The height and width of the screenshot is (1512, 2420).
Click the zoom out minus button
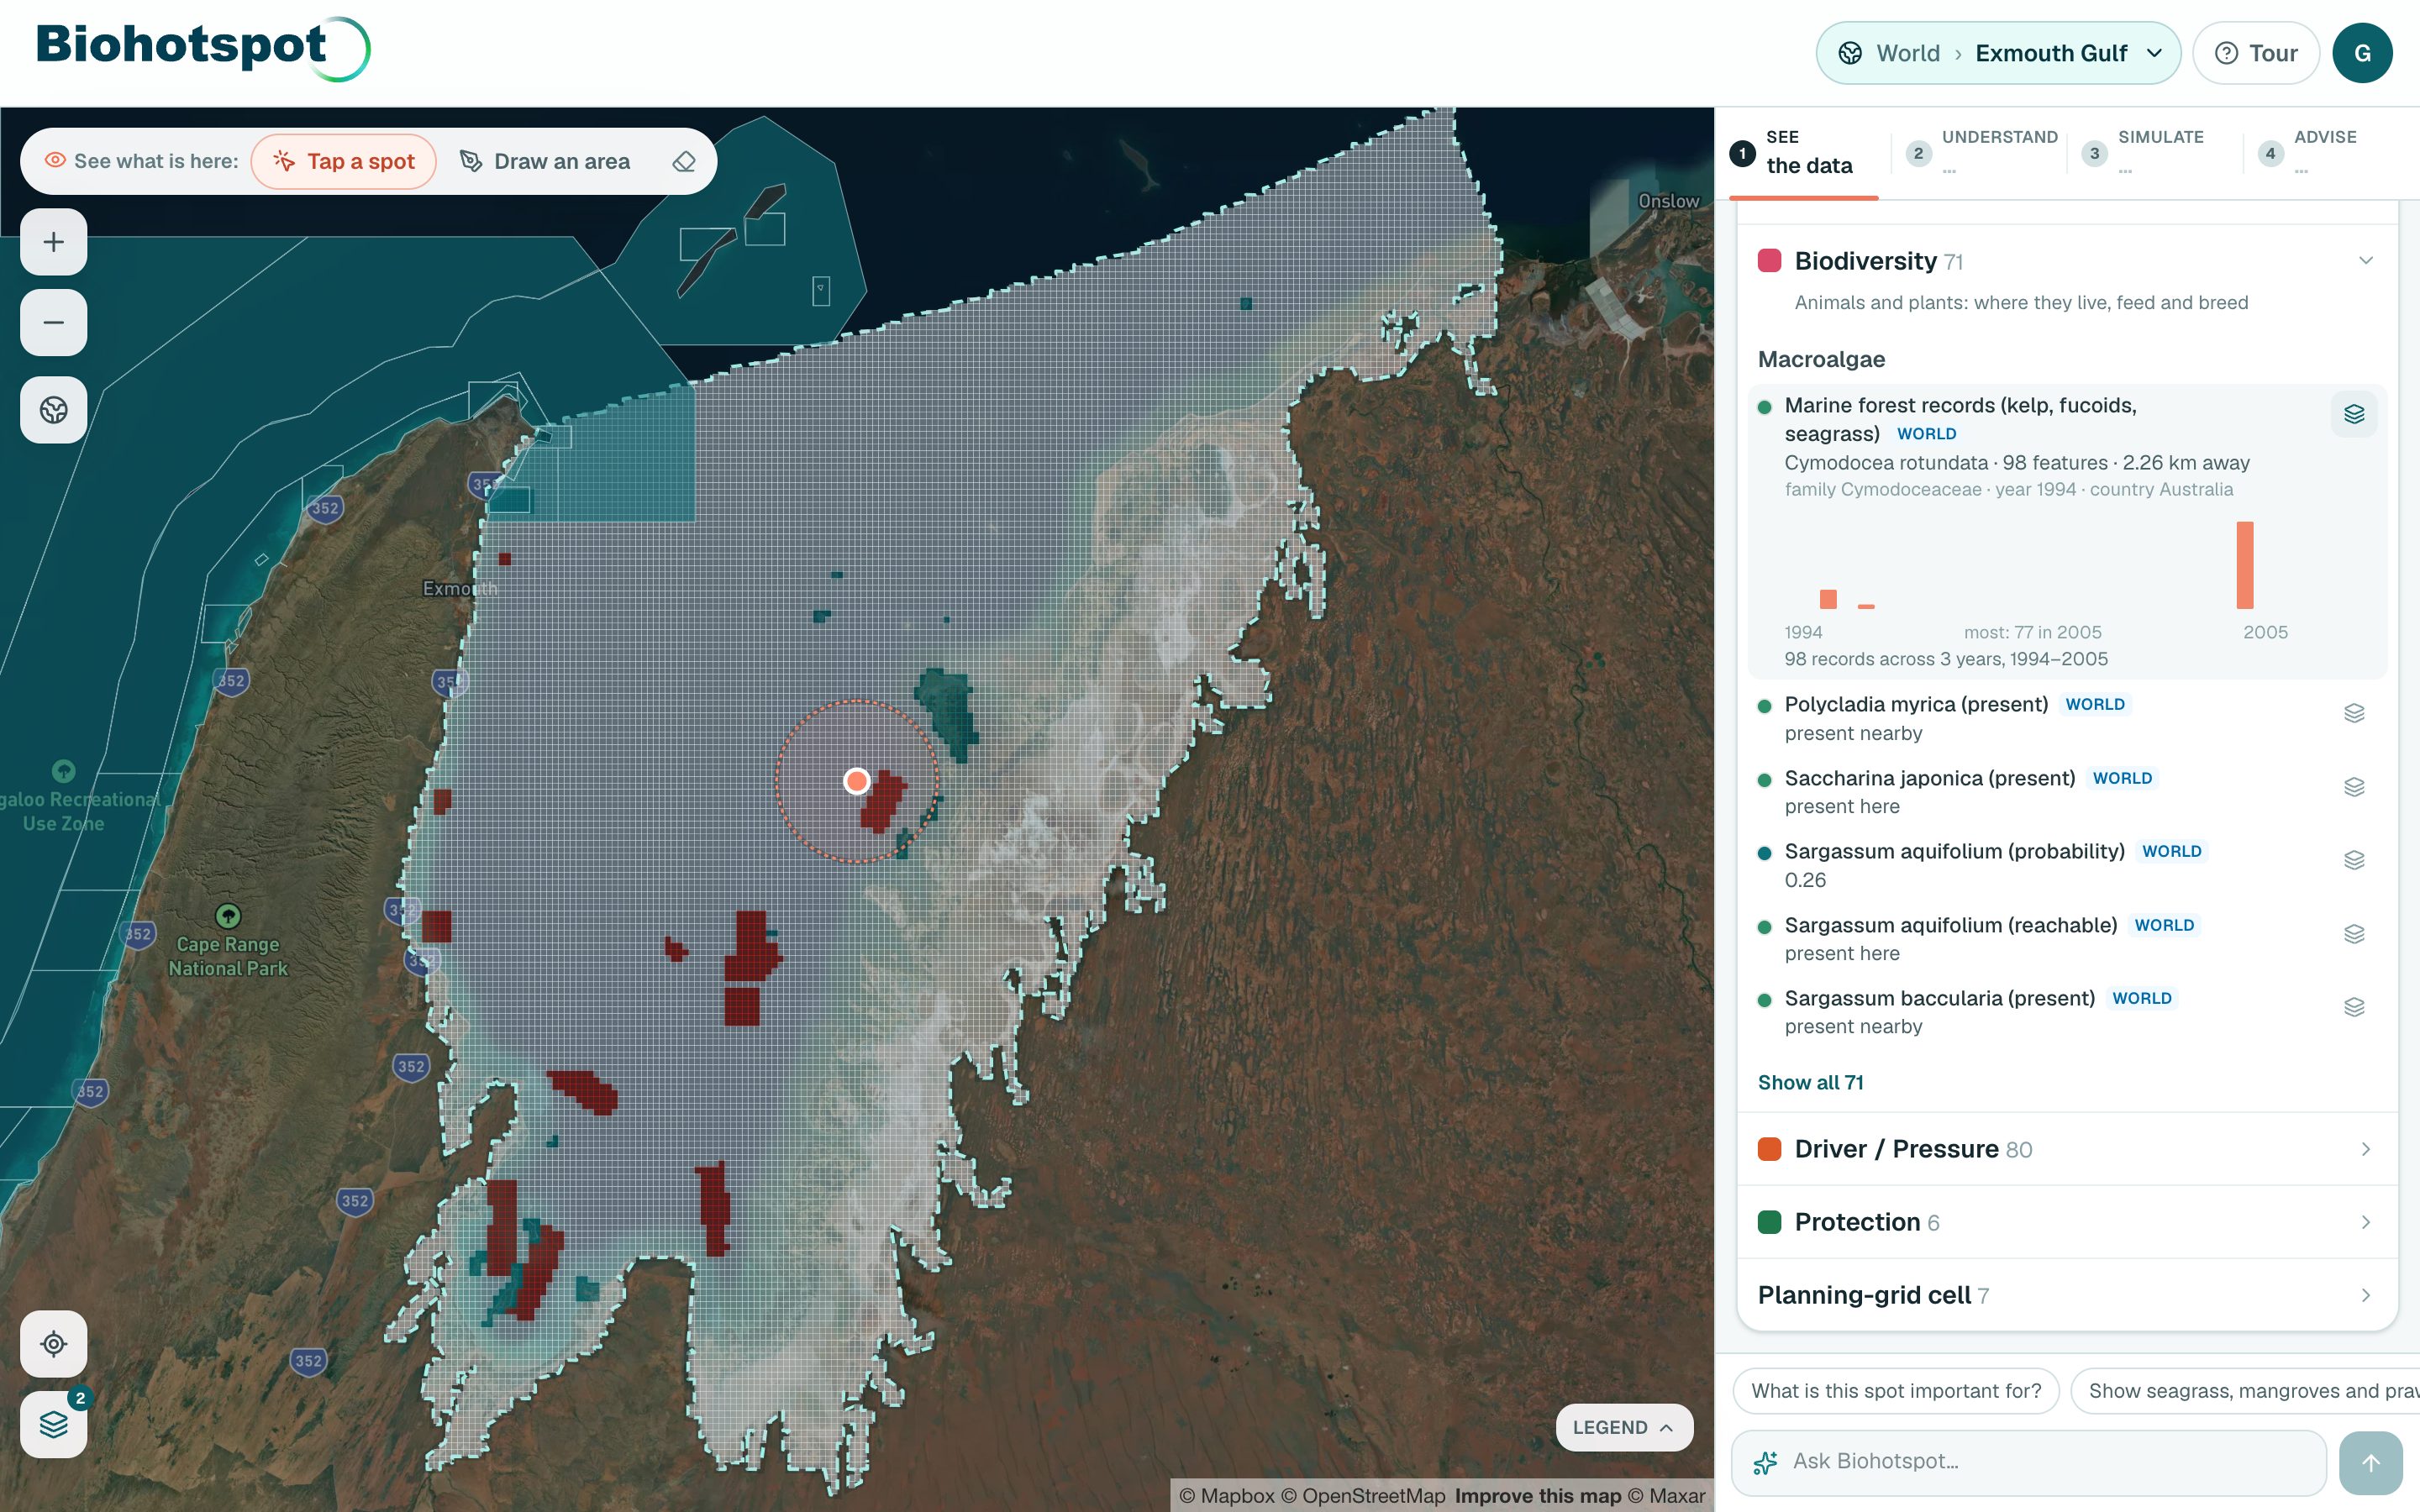pyautogui.click(x=54, y=323)
